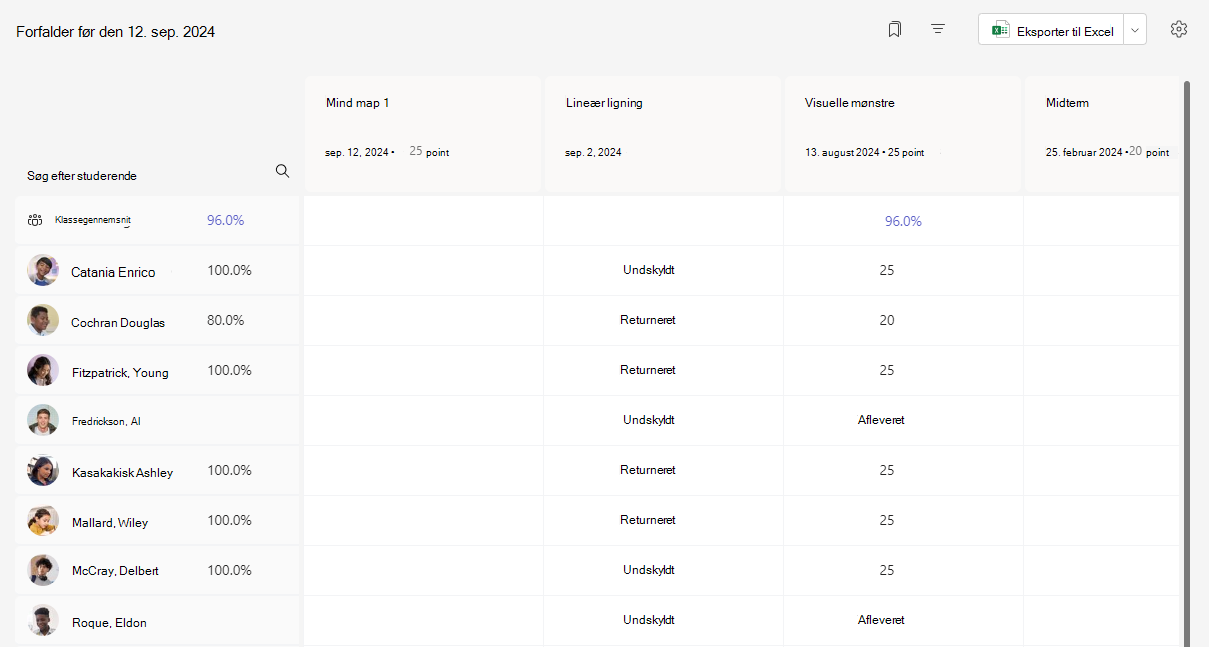Viewport: 1209px width, 647px height.
Task: Open Fredrickson, Al's avatar
Action: pos(43,420)
